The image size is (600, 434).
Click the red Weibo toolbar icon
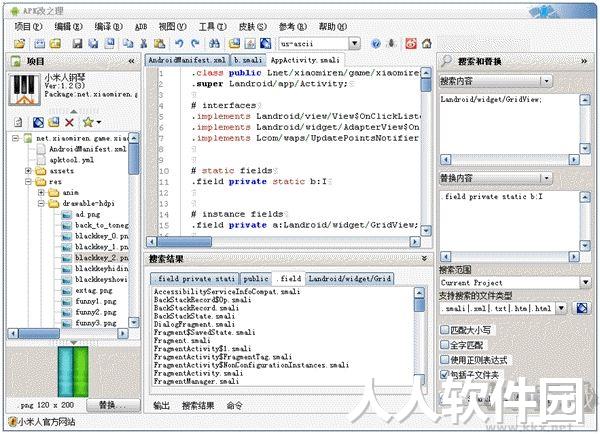point(411,44)
